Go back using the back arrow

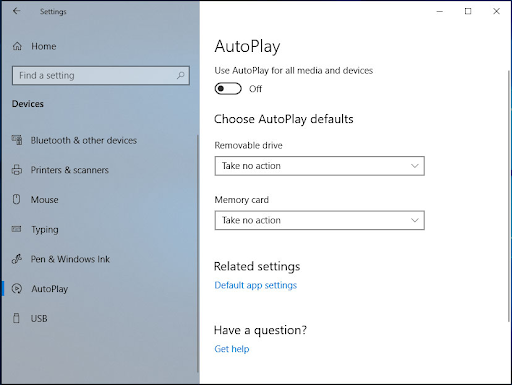[16, 11]
